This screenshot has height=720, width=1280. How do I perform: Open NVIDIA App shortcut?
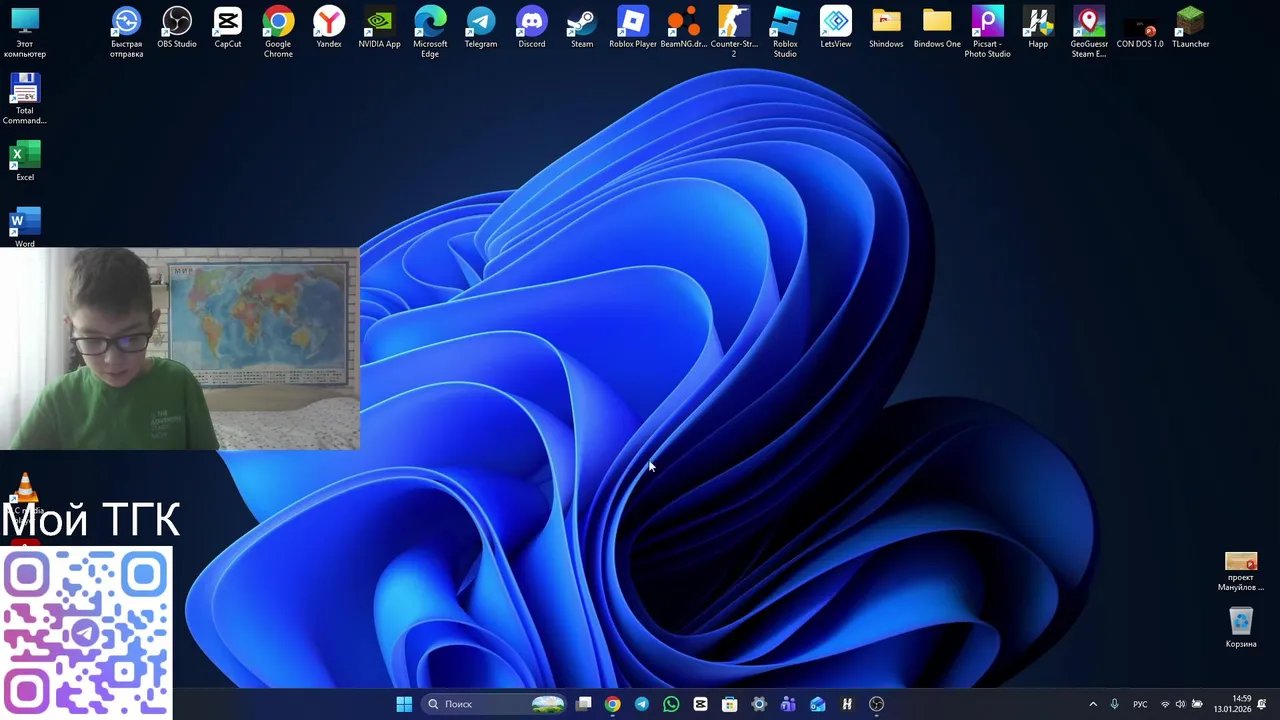pos(380,28)
